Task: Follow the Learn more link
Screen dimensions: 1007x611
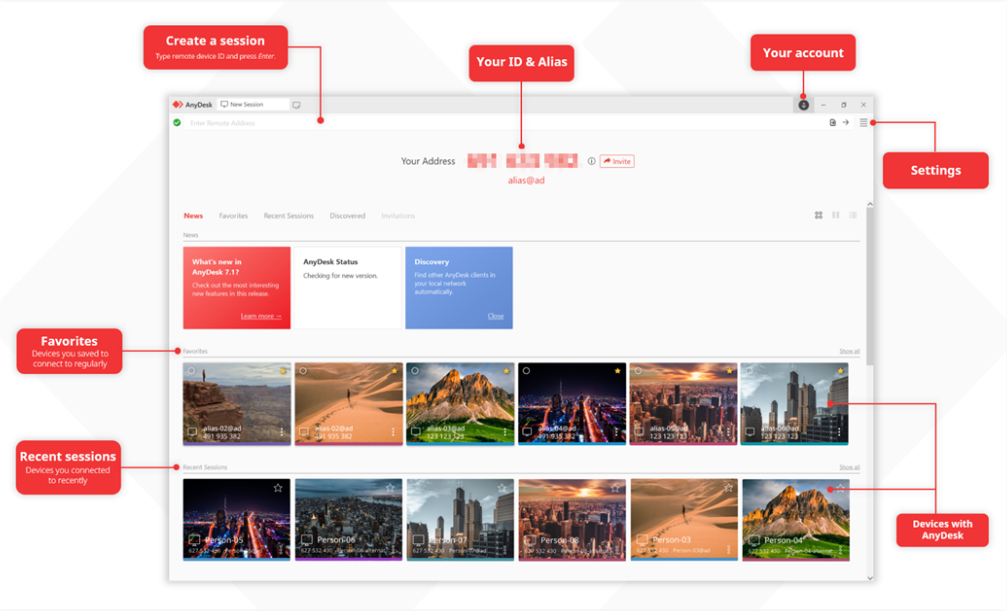Action: (261, 316)
